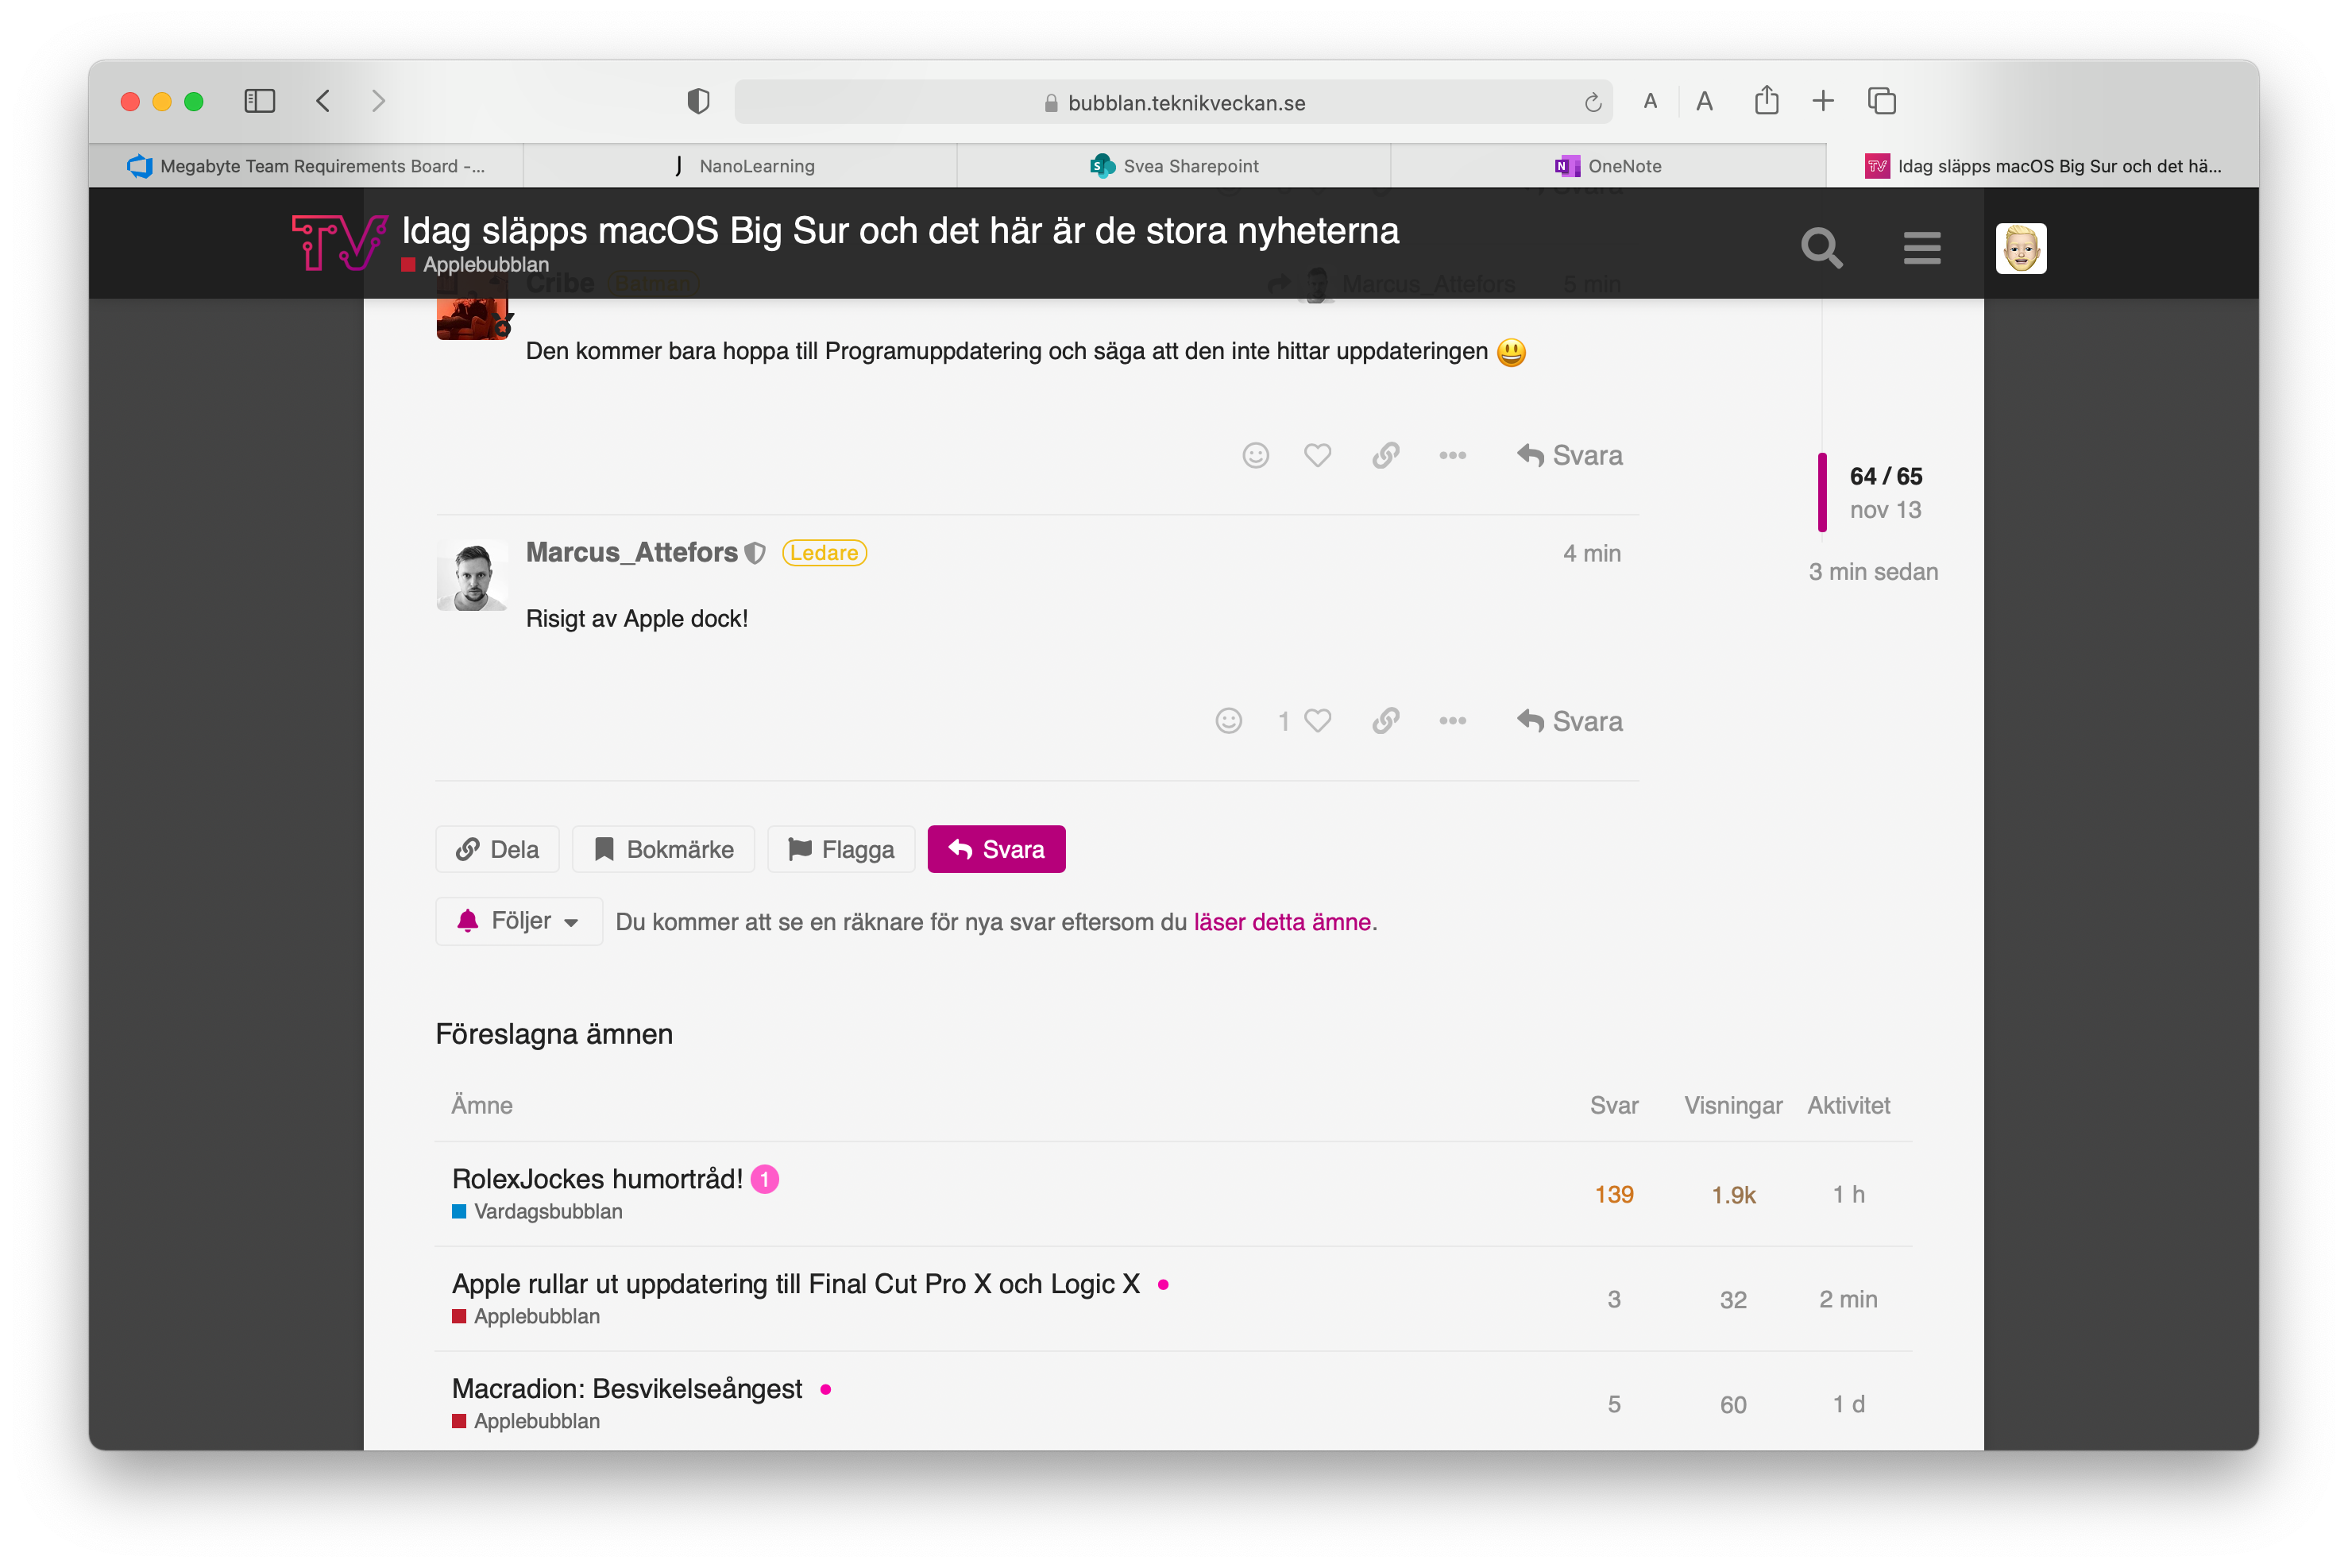The image size is (2348, 1568).
Task: Like Cribe's post with heart
Action: coord(1318,456)
